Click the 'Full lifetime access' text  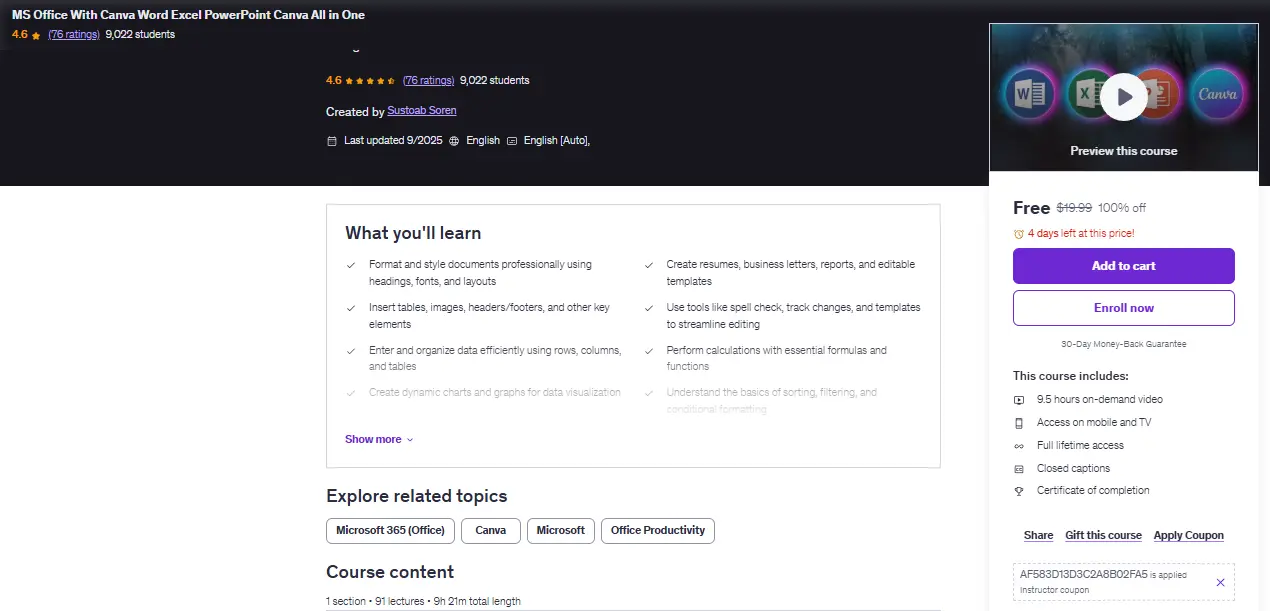click(x=1080, y=446)
